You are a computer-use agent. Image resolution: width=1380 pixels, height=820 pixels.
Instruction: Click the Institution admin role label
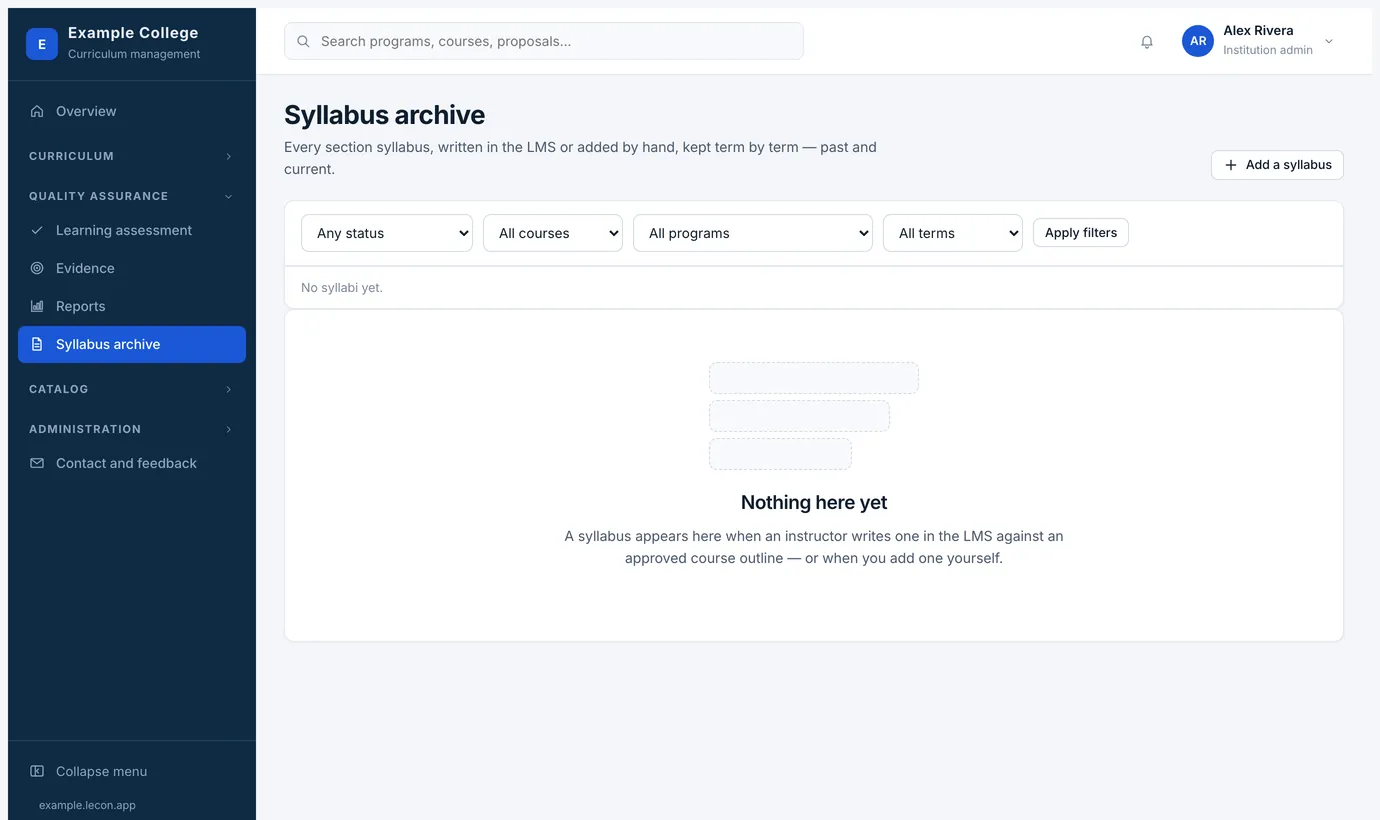tap(1268, 50)
